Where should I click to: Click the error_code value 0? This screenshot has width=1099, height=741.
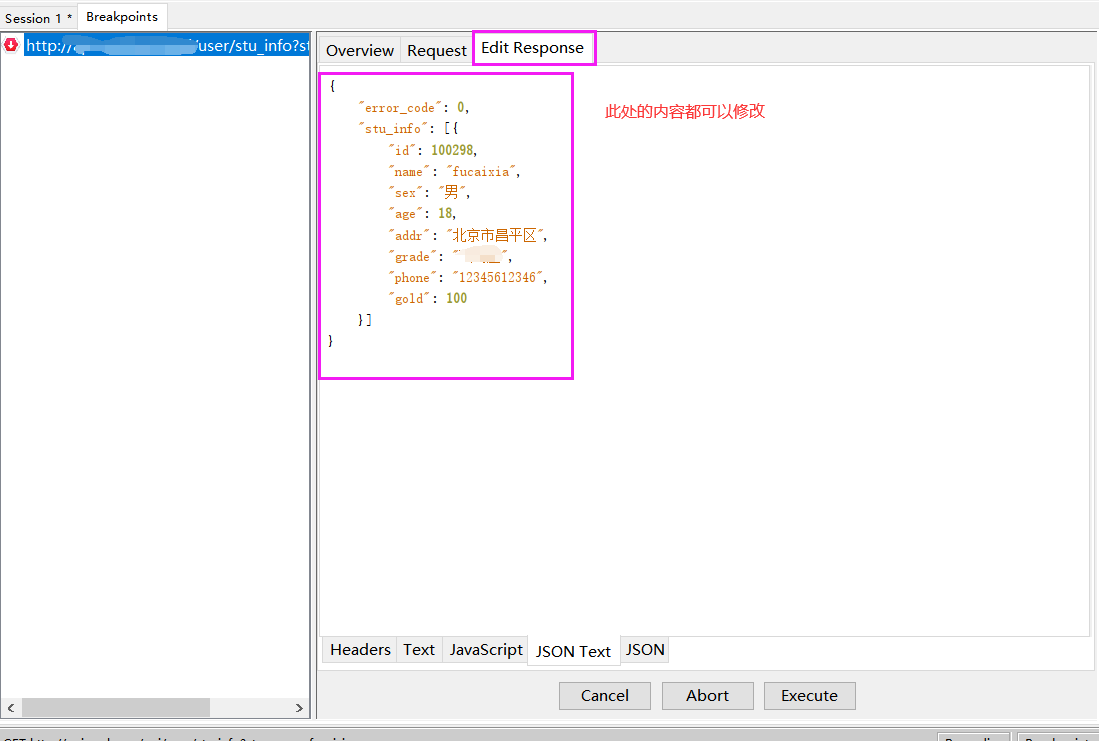460,108
